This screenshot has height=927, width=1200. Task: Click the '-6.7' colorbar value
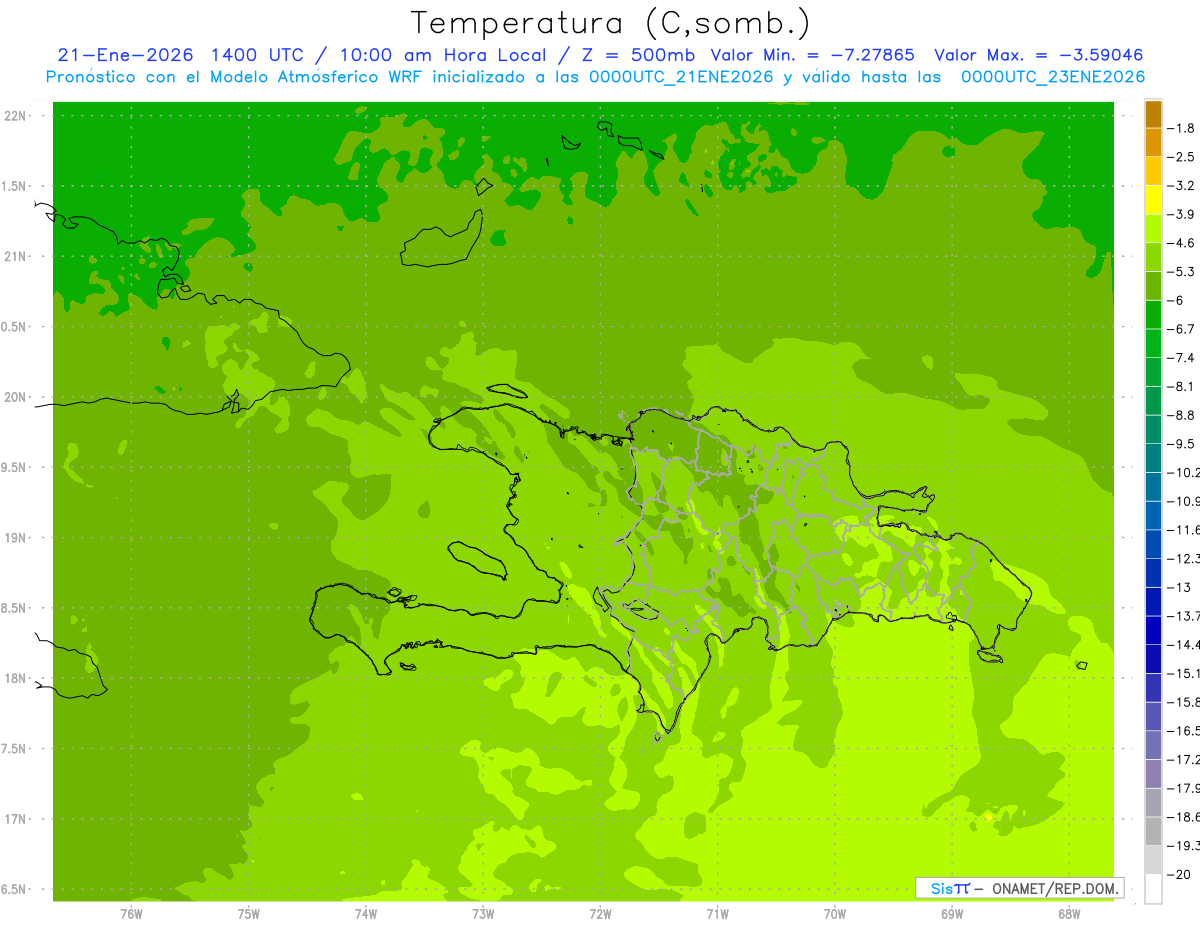(1181, 329)
